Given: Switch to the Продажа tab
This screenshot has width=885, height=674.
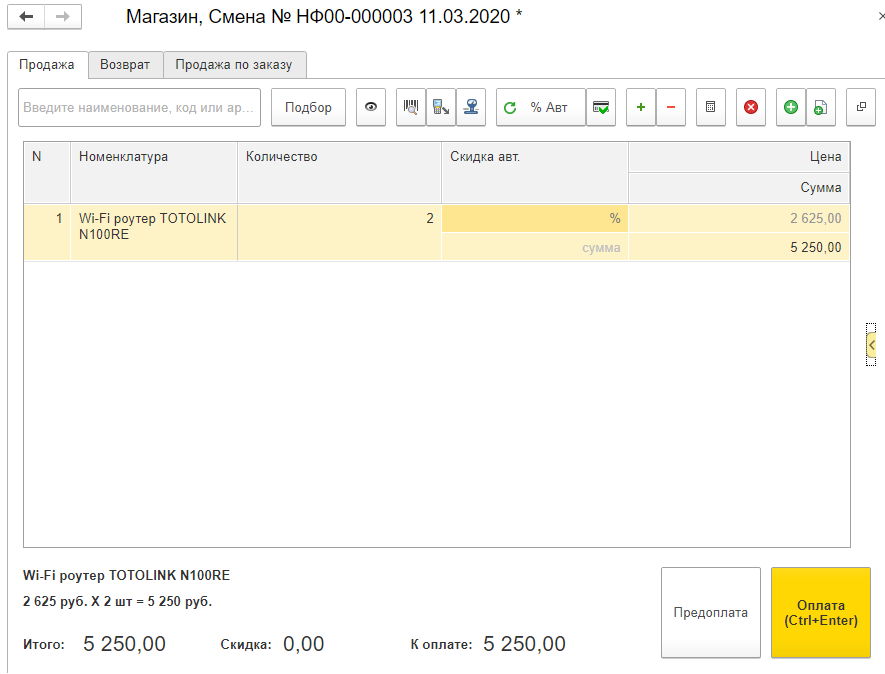Looking at the screenshot, I should tap(47, 65).
